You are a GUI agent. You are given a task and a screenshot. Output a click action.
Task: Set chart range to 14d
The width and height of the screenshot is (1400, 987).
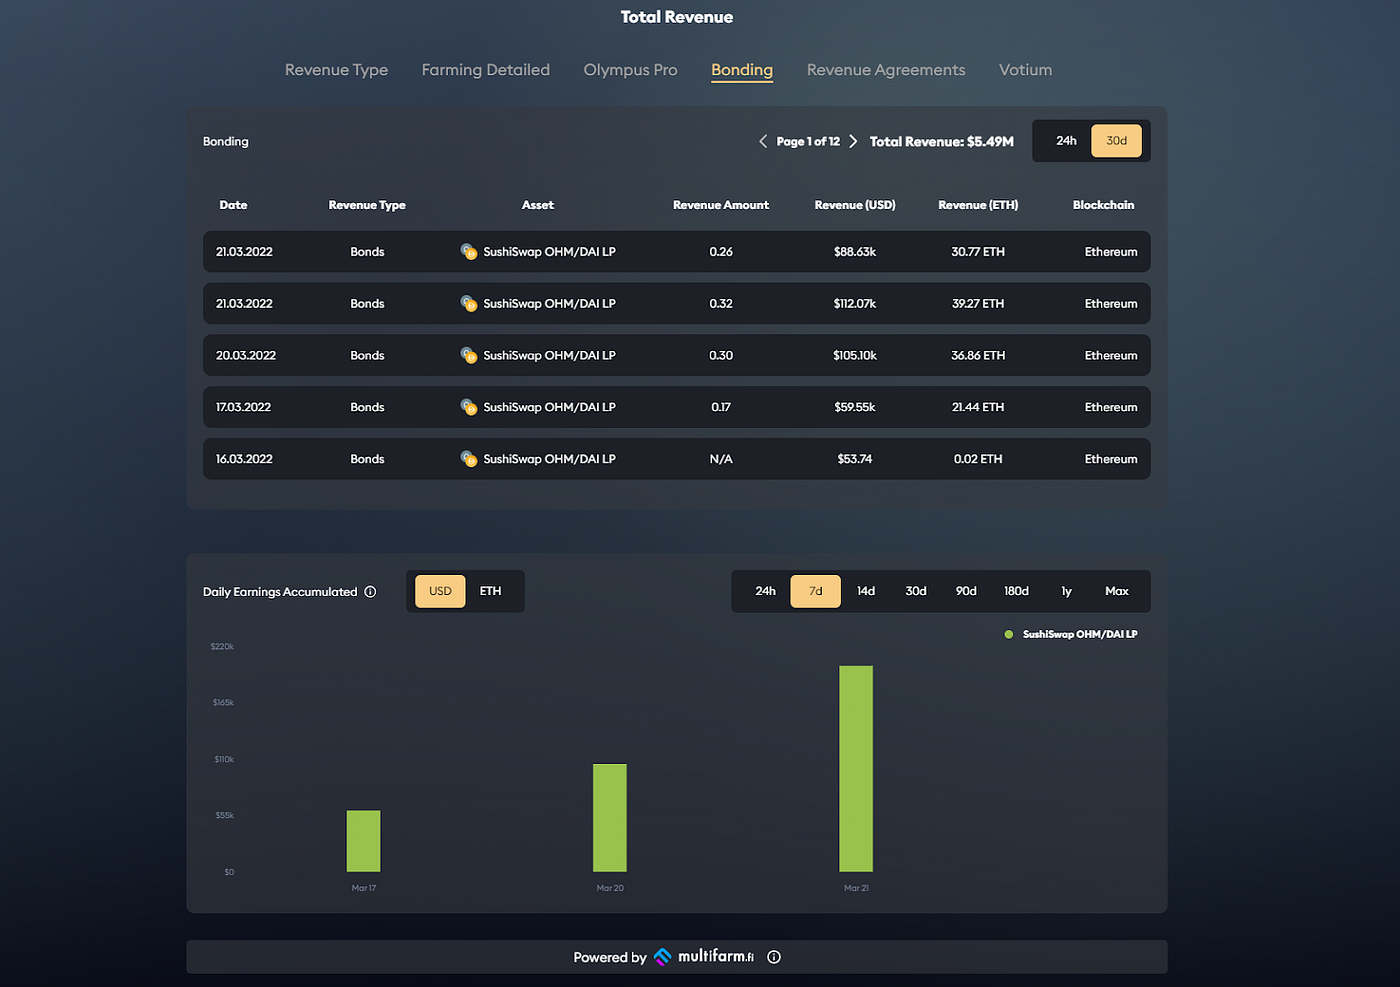[866, 591]
